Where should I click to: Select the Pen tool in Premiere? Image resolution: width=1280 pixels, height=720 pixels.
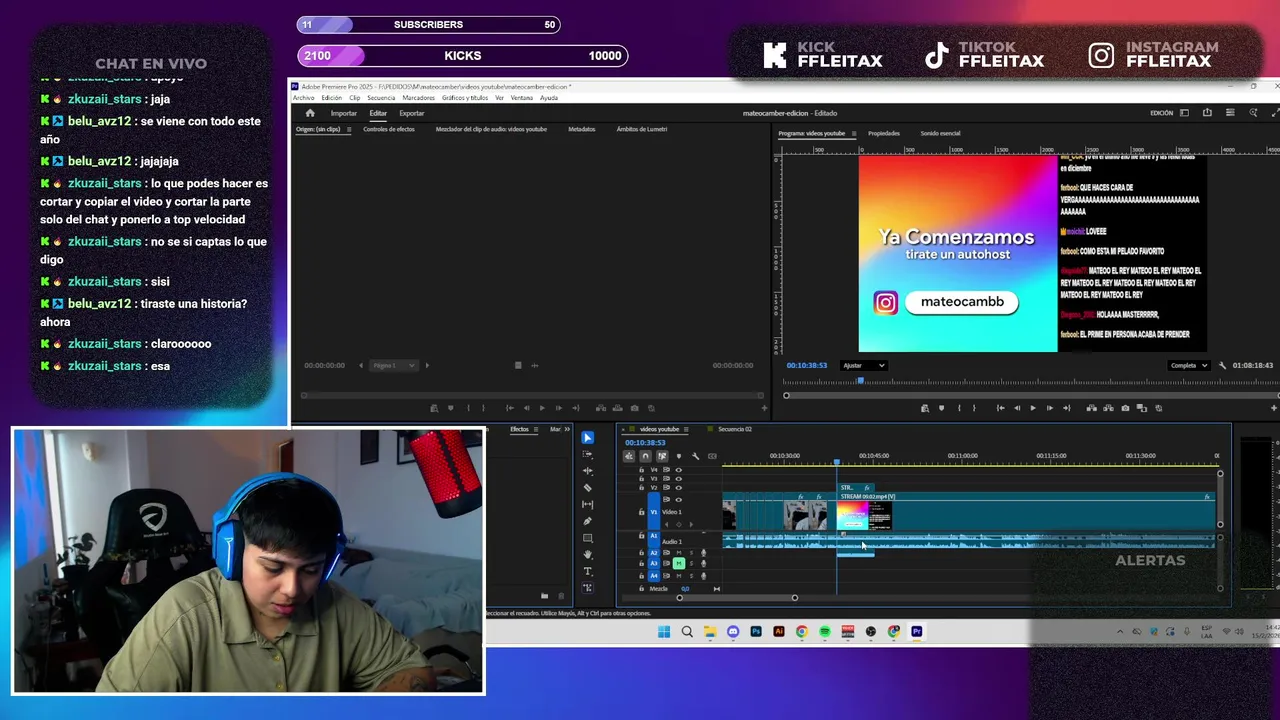coord(588,521)
